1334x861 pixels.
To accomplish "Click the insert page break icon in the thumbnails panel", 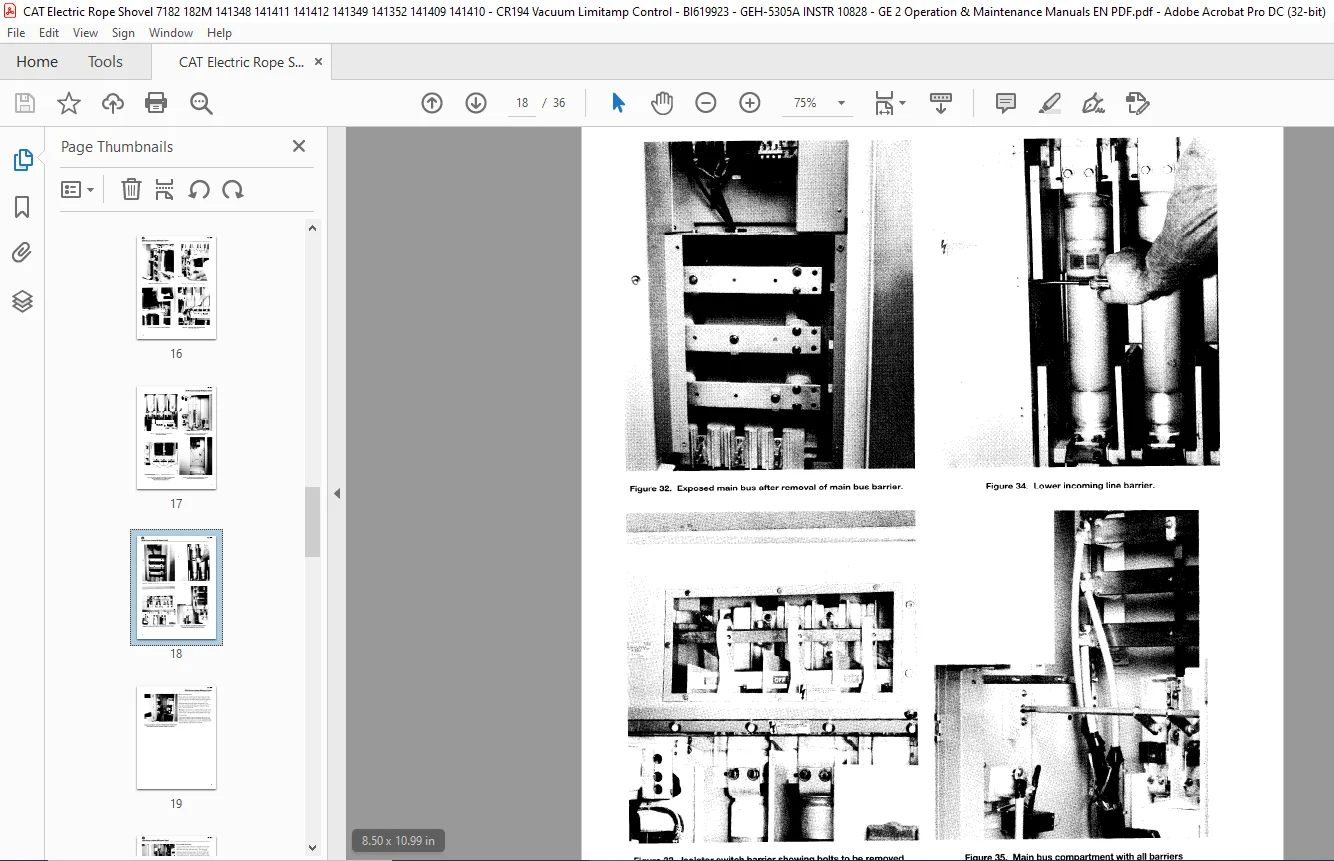I will [x=165, y=189].
